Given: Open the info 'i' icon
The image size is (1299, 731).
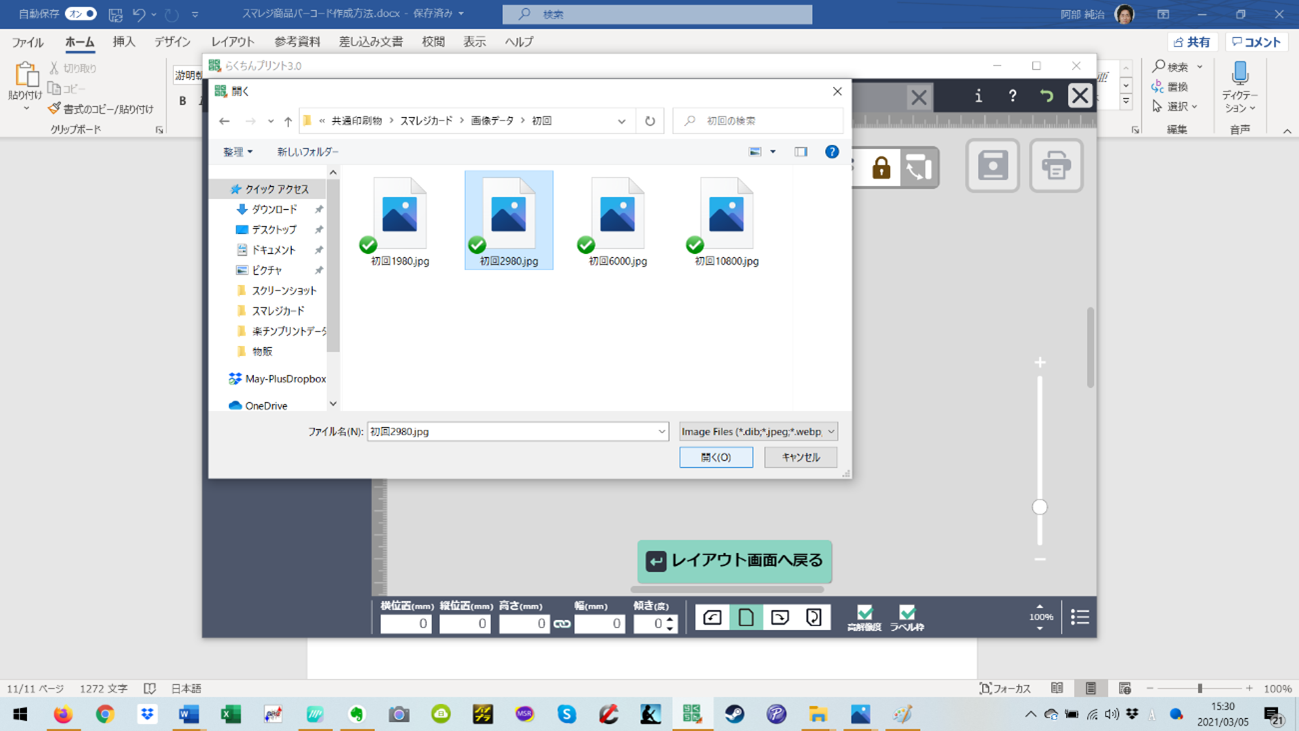Looking at the screenshot, I should tap(978, 96).
